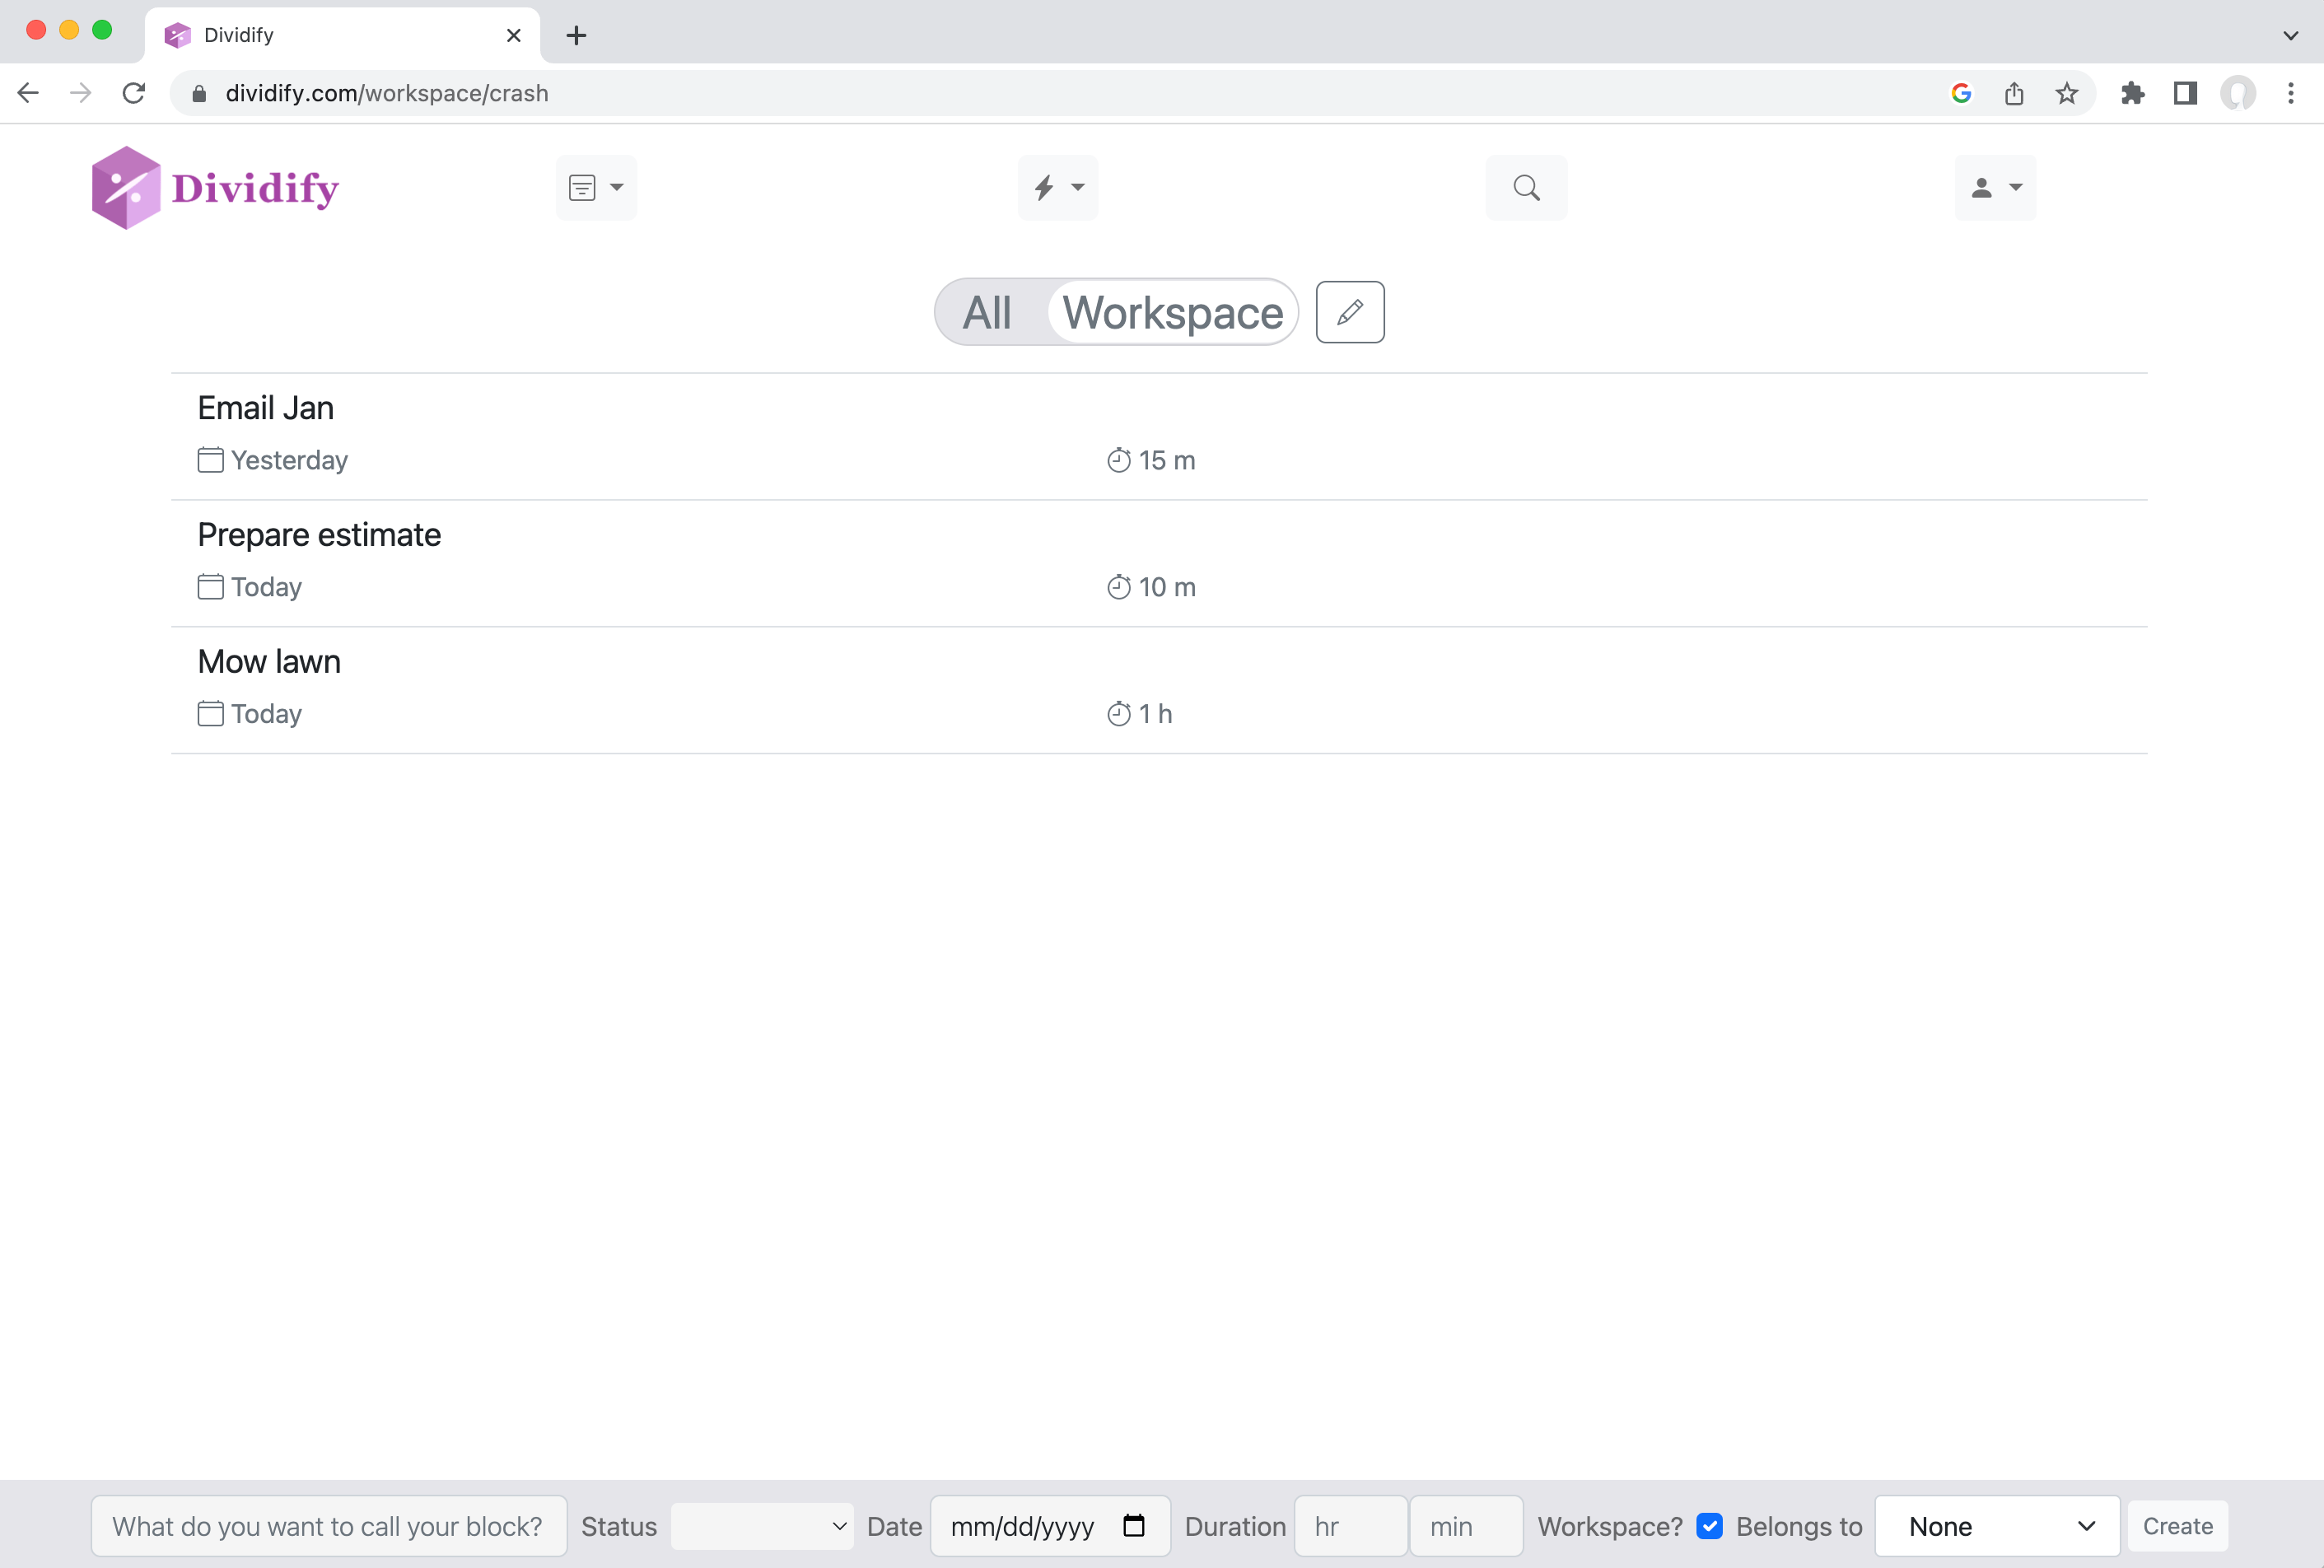Open the Prepare estimate block
This screenshot has width=2324, height=1568.
click(319, 535)
